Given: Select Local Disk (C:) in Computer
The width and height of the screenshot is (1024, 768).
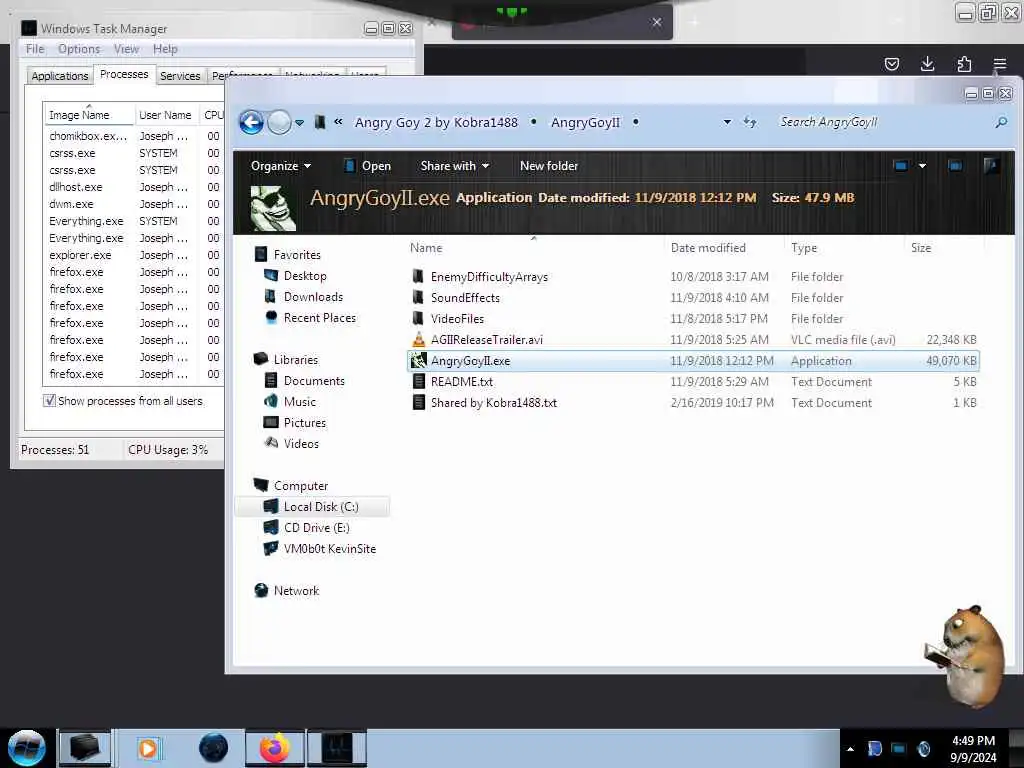Looking at the screenshot, I should coord(321,507).
